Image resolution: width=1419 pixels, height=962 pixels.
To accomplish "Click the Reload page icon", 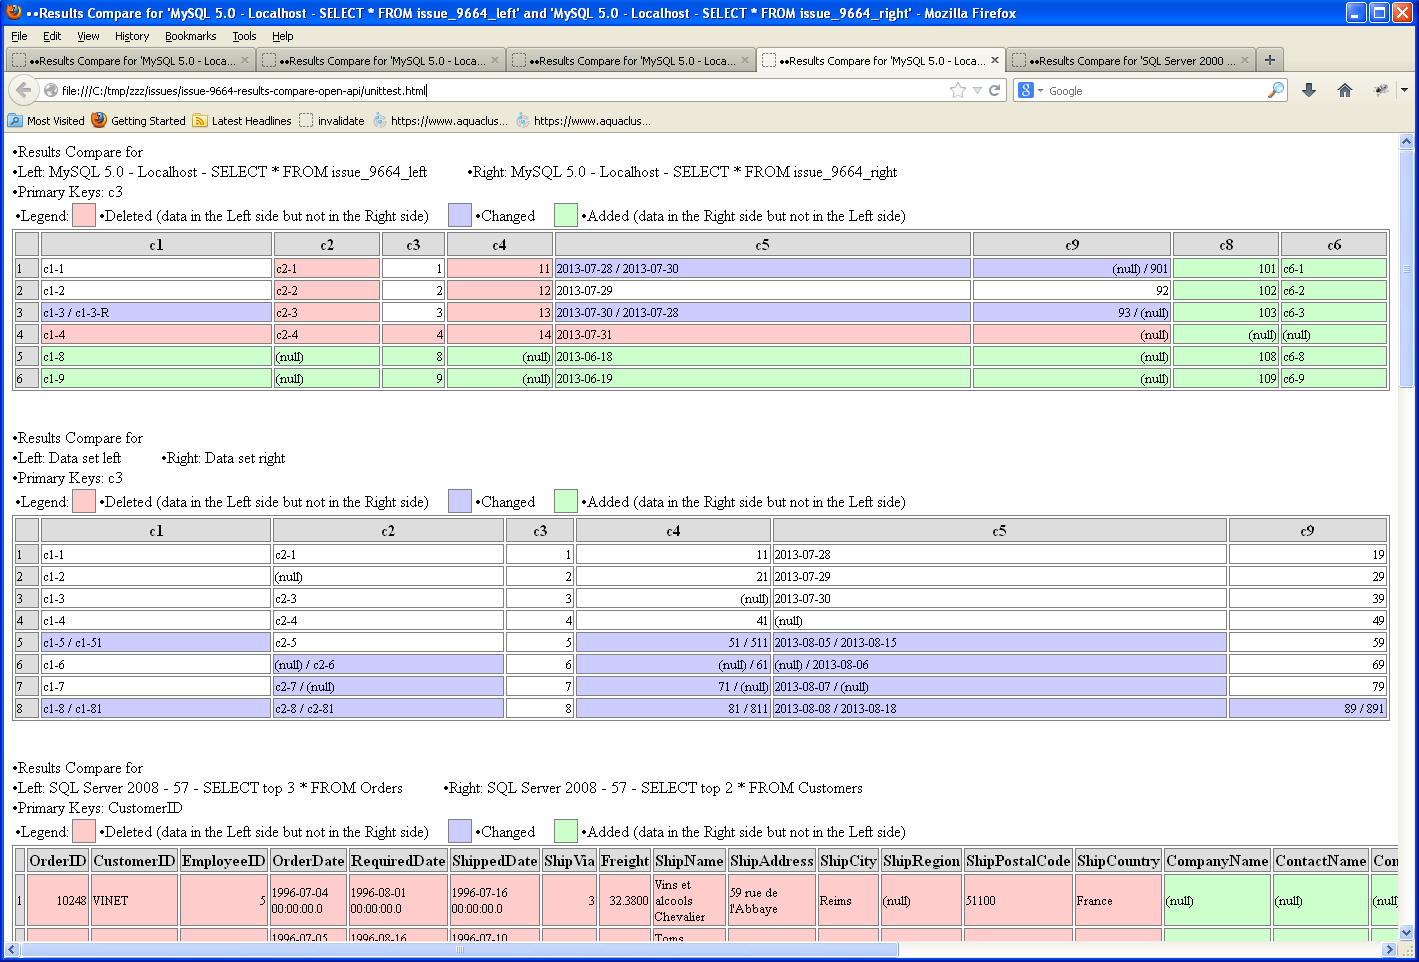I will pyautogui.click(x=995, y=90).
